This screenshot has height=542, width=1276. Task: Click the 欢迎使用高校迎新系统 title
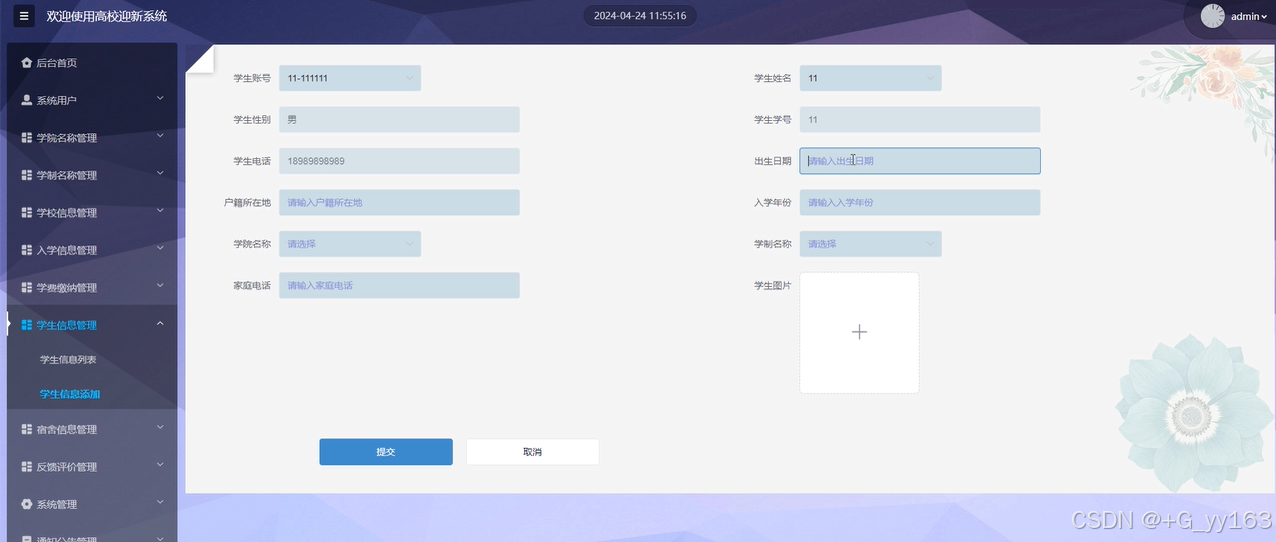click(x=107, y=16)
